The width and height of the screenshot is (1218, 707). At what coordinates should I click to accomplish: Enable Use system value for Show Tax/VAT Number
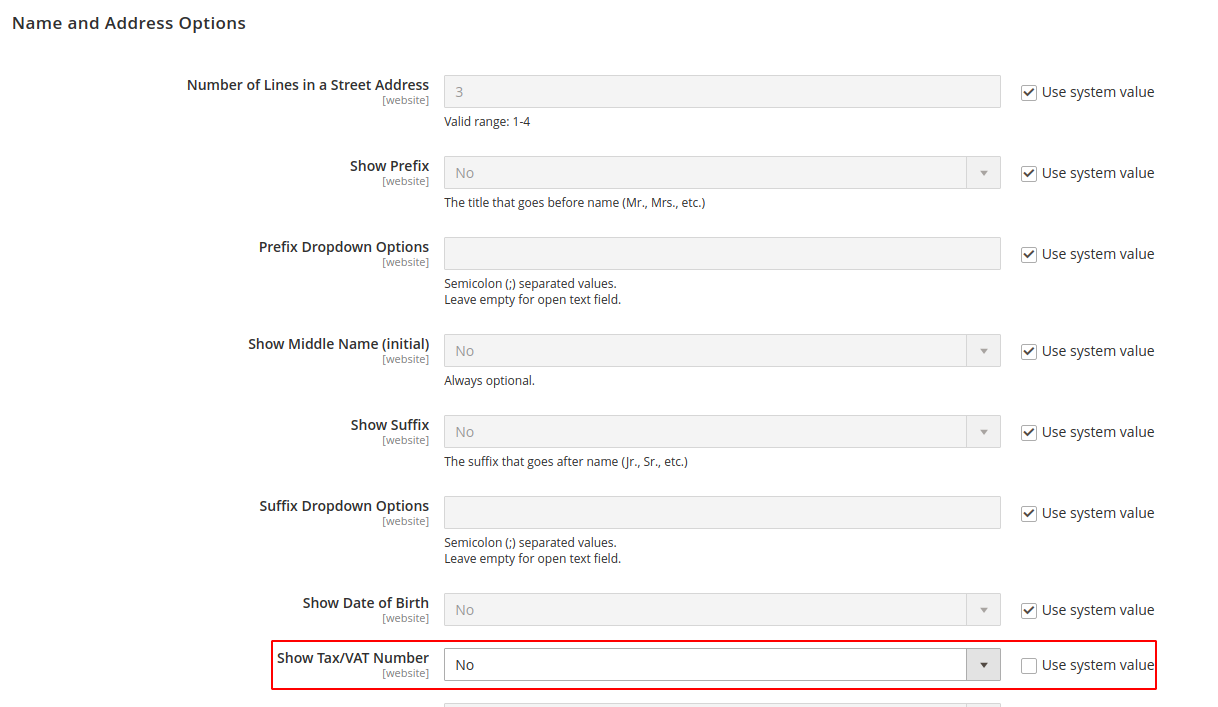click(x=1029, y=664)
